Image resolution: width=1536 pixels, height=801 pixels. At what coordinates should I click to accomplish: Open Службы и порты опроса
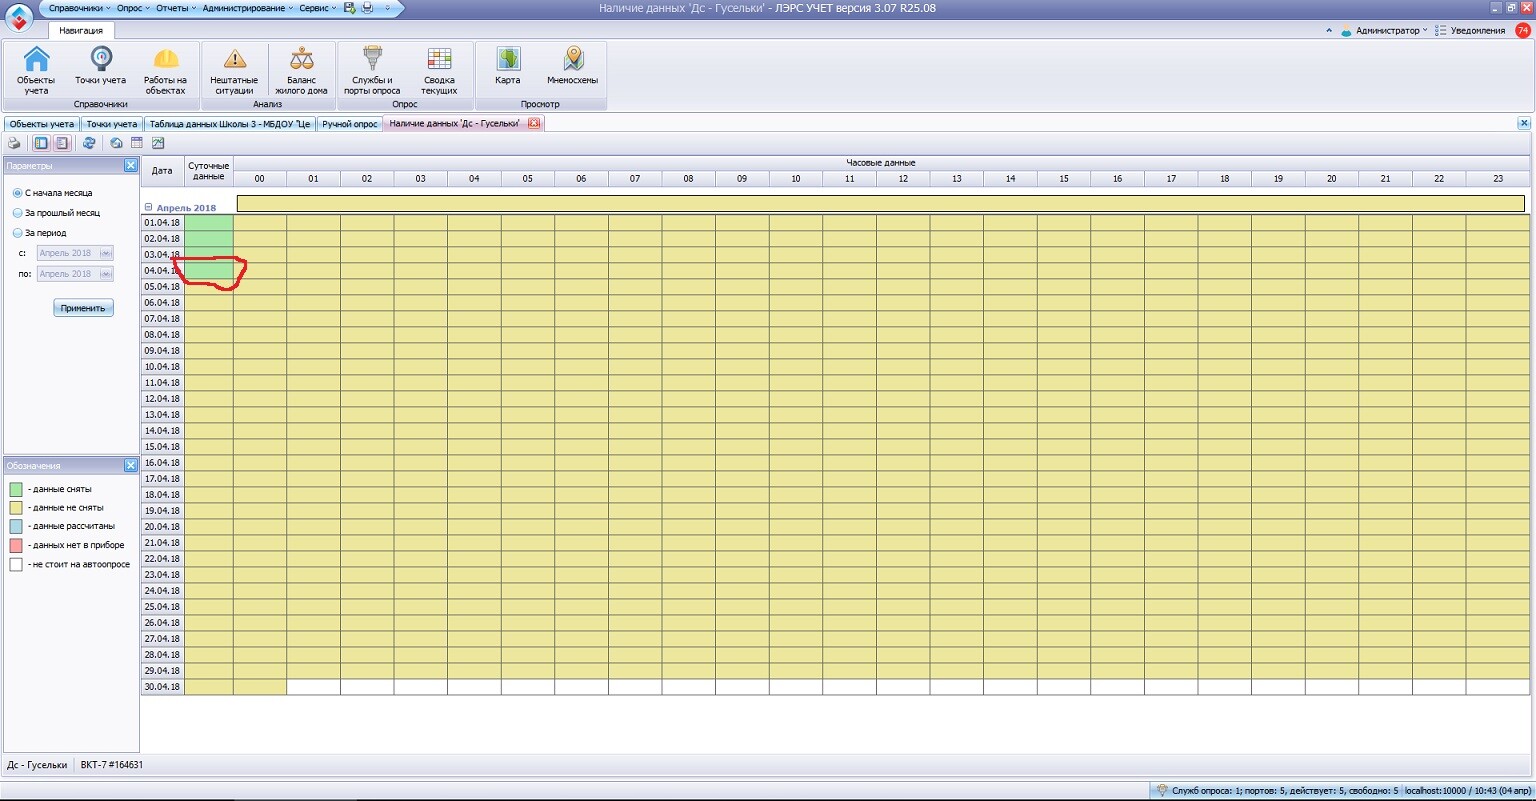372,70
